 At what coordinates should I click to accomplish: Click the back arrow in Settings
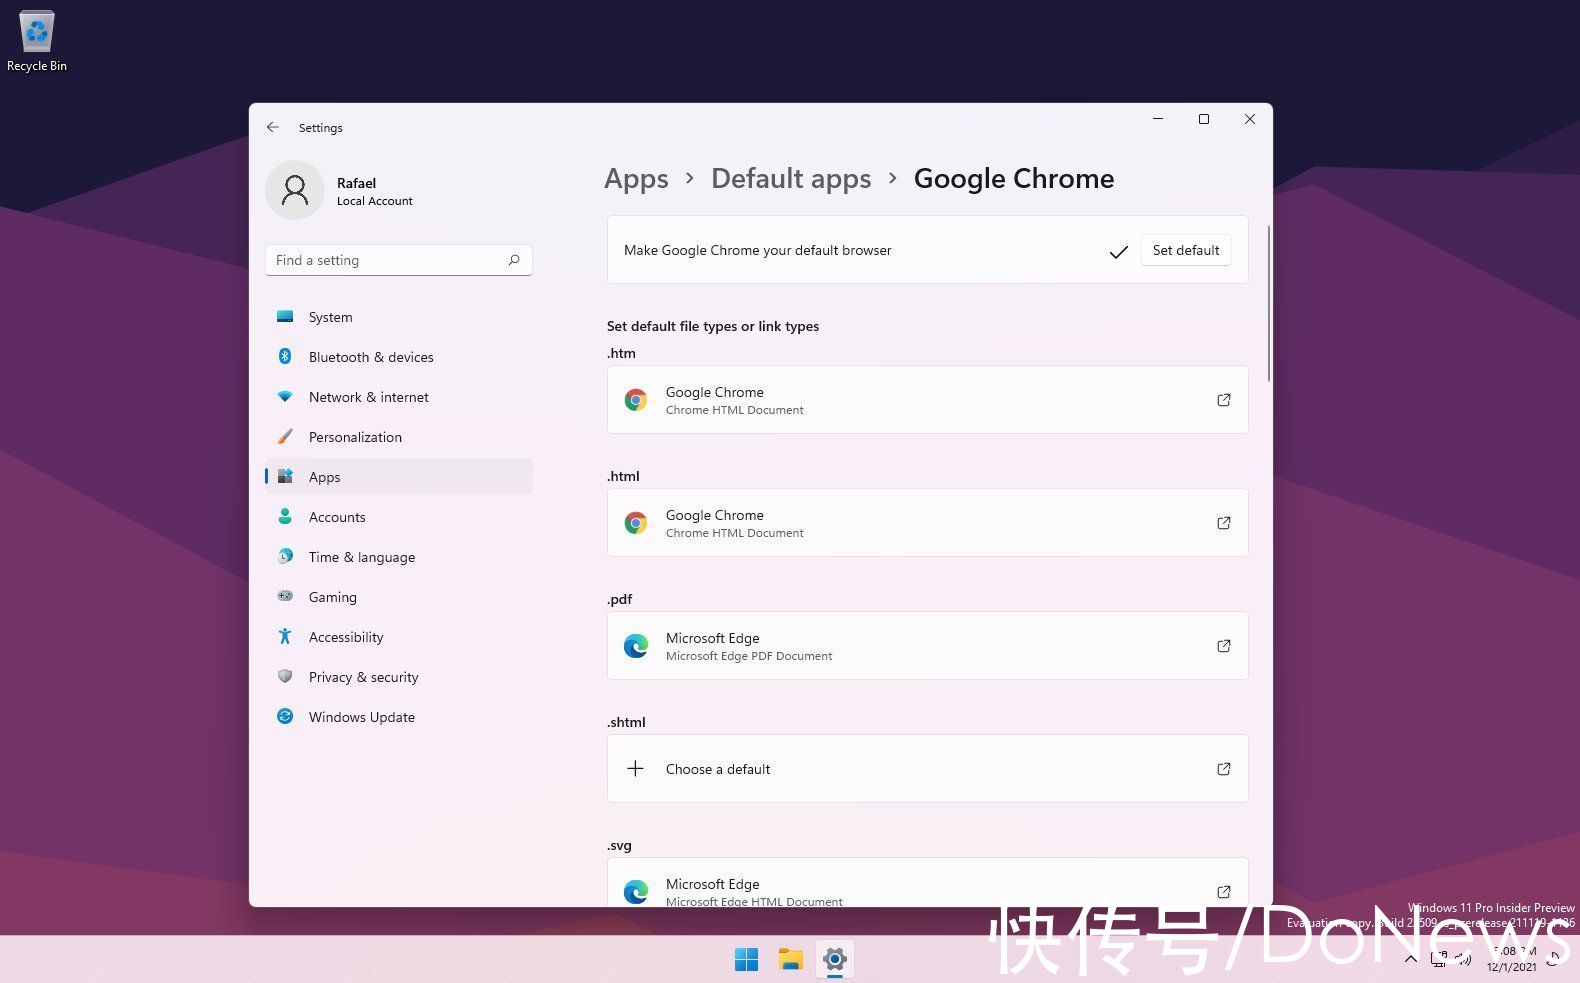(x=273, y=127)
